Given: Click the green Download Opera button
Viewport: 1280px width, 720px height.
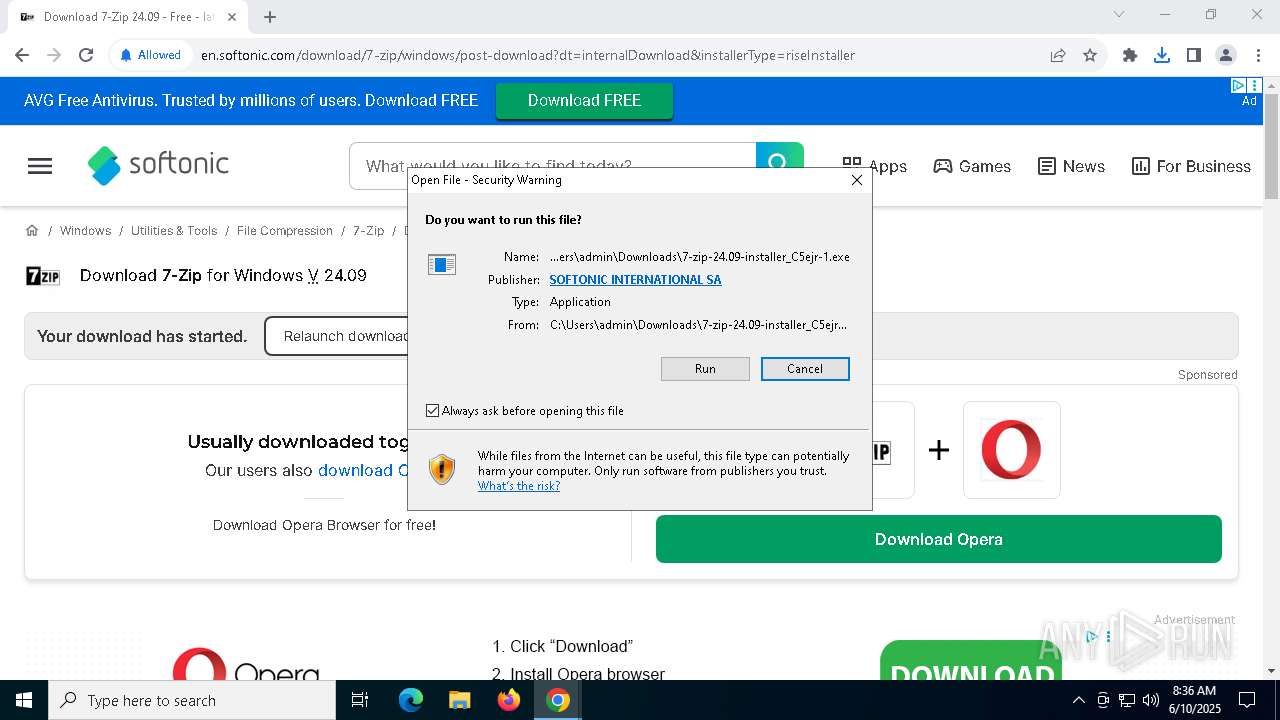Looking at the screenshot, I should tap(938, 539).
